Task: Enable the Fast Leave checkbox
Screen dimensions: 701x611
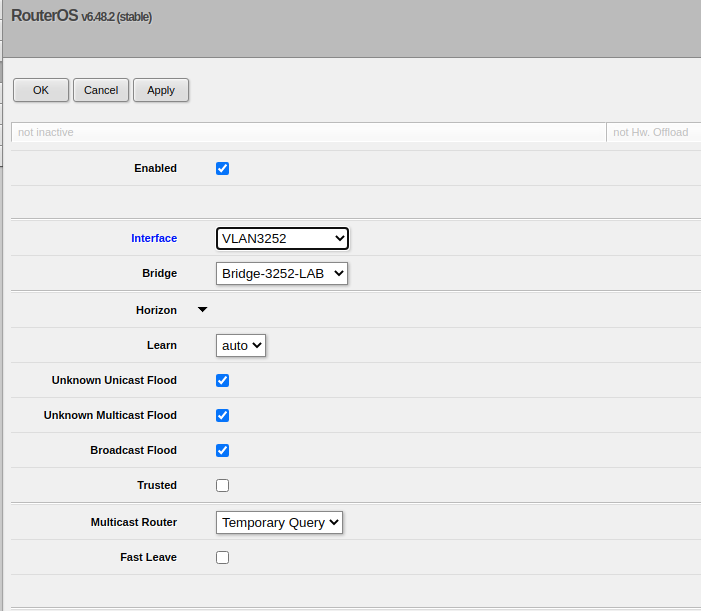Action: (x=223, y=557)
